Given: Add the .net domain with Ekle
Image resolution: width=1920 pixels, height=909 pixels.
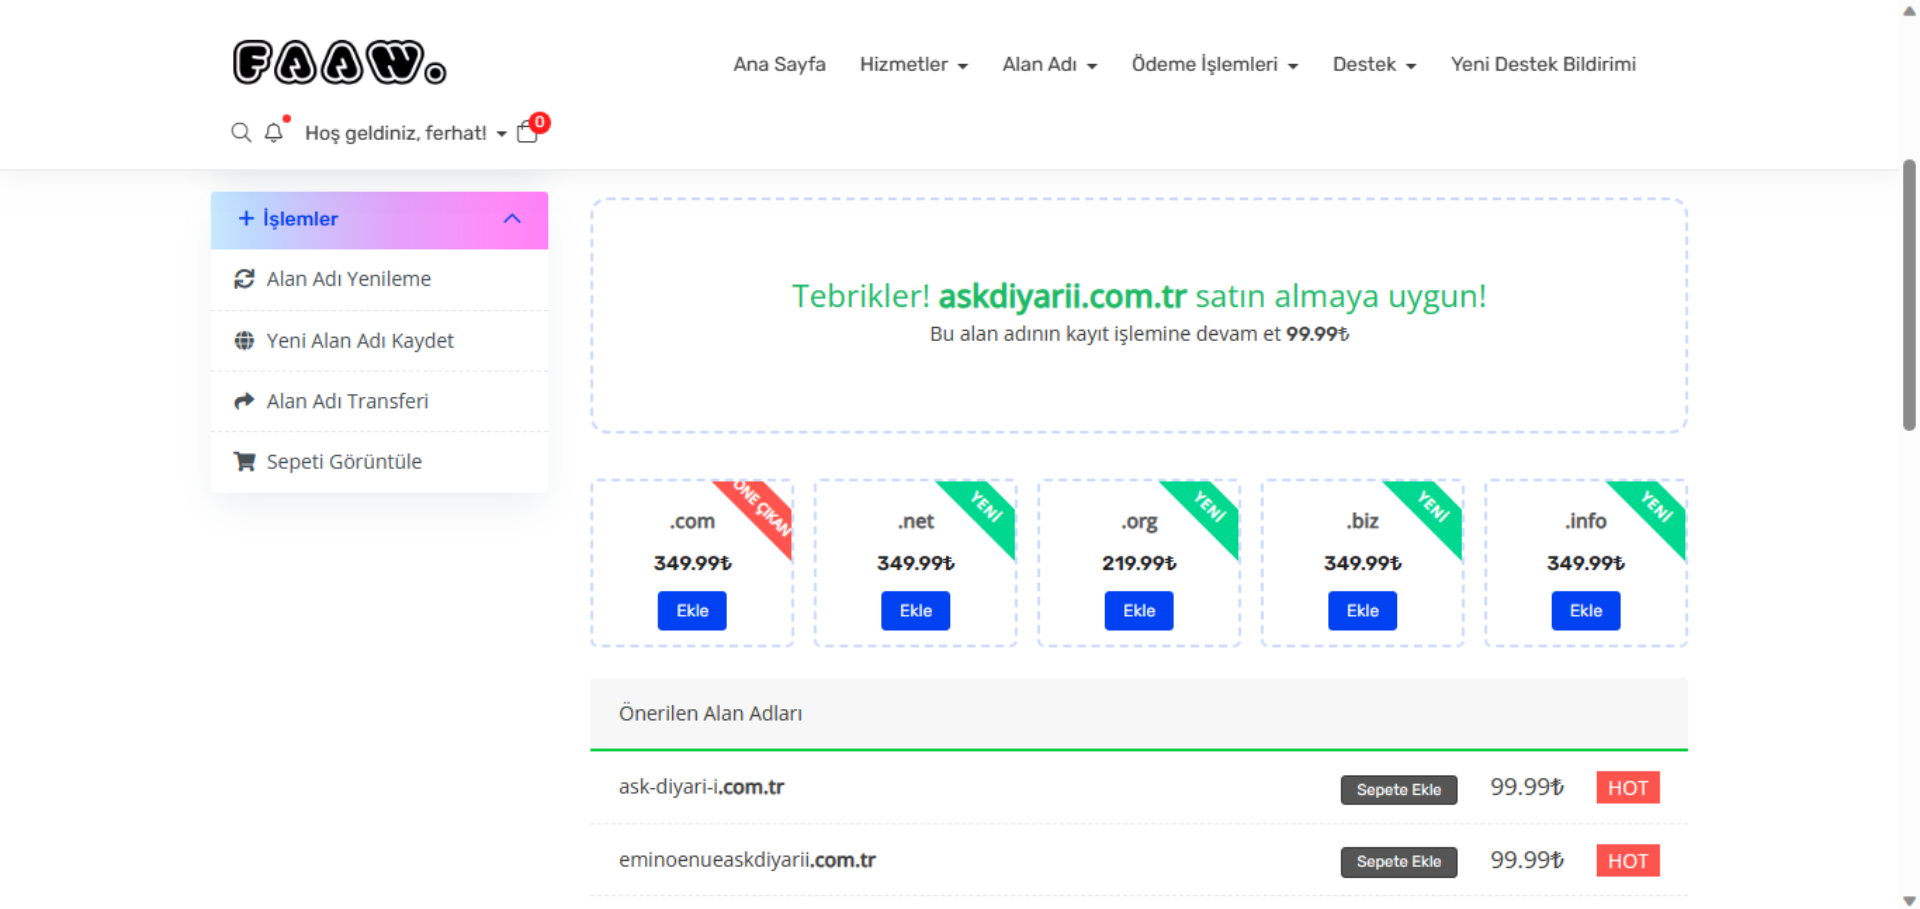Looking at the screenshot, I should pos(915,611).
